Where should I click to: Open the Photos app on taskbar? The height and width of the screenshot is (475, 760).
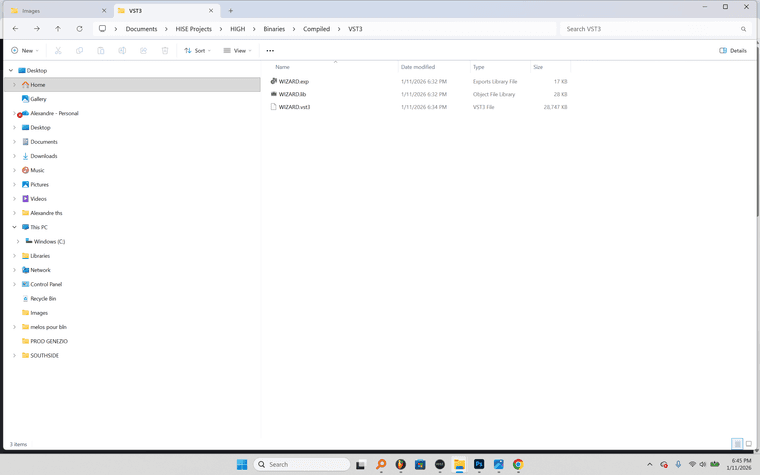pos(498,464)
